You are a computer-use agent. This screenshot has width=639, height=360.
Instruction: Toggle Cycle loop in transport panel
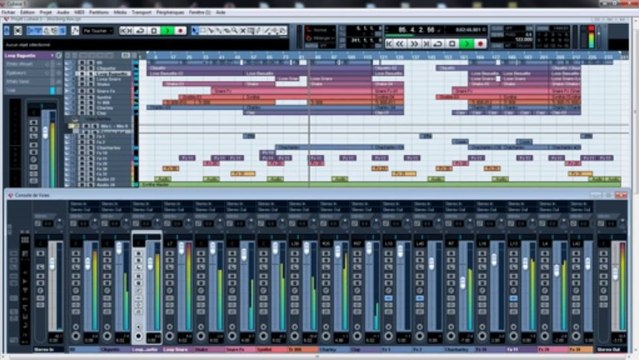click(438, 44)
